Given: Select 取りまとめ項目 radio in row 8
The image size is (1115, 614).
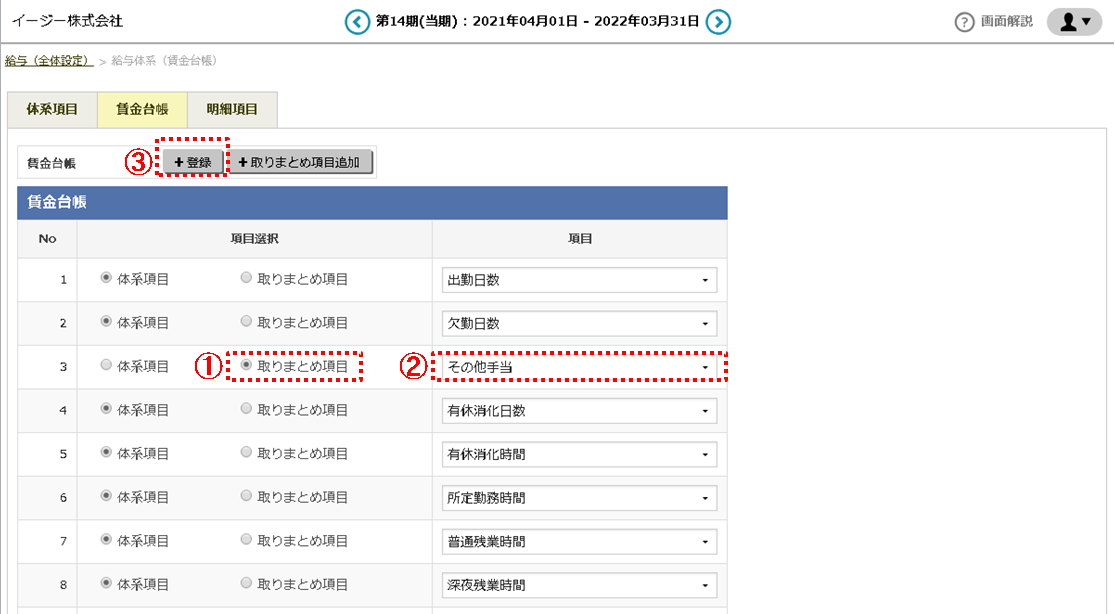Looking at the screenshot, I should click(x=247, y=585).
